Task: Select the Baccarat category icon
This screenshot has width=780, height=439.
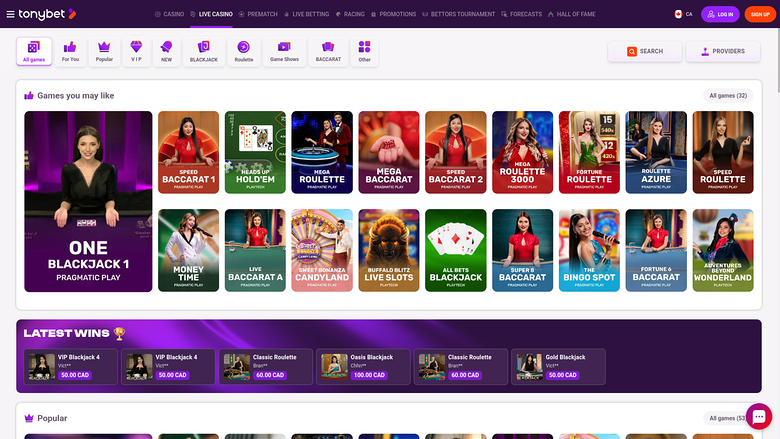Action: tap(328, 51)
